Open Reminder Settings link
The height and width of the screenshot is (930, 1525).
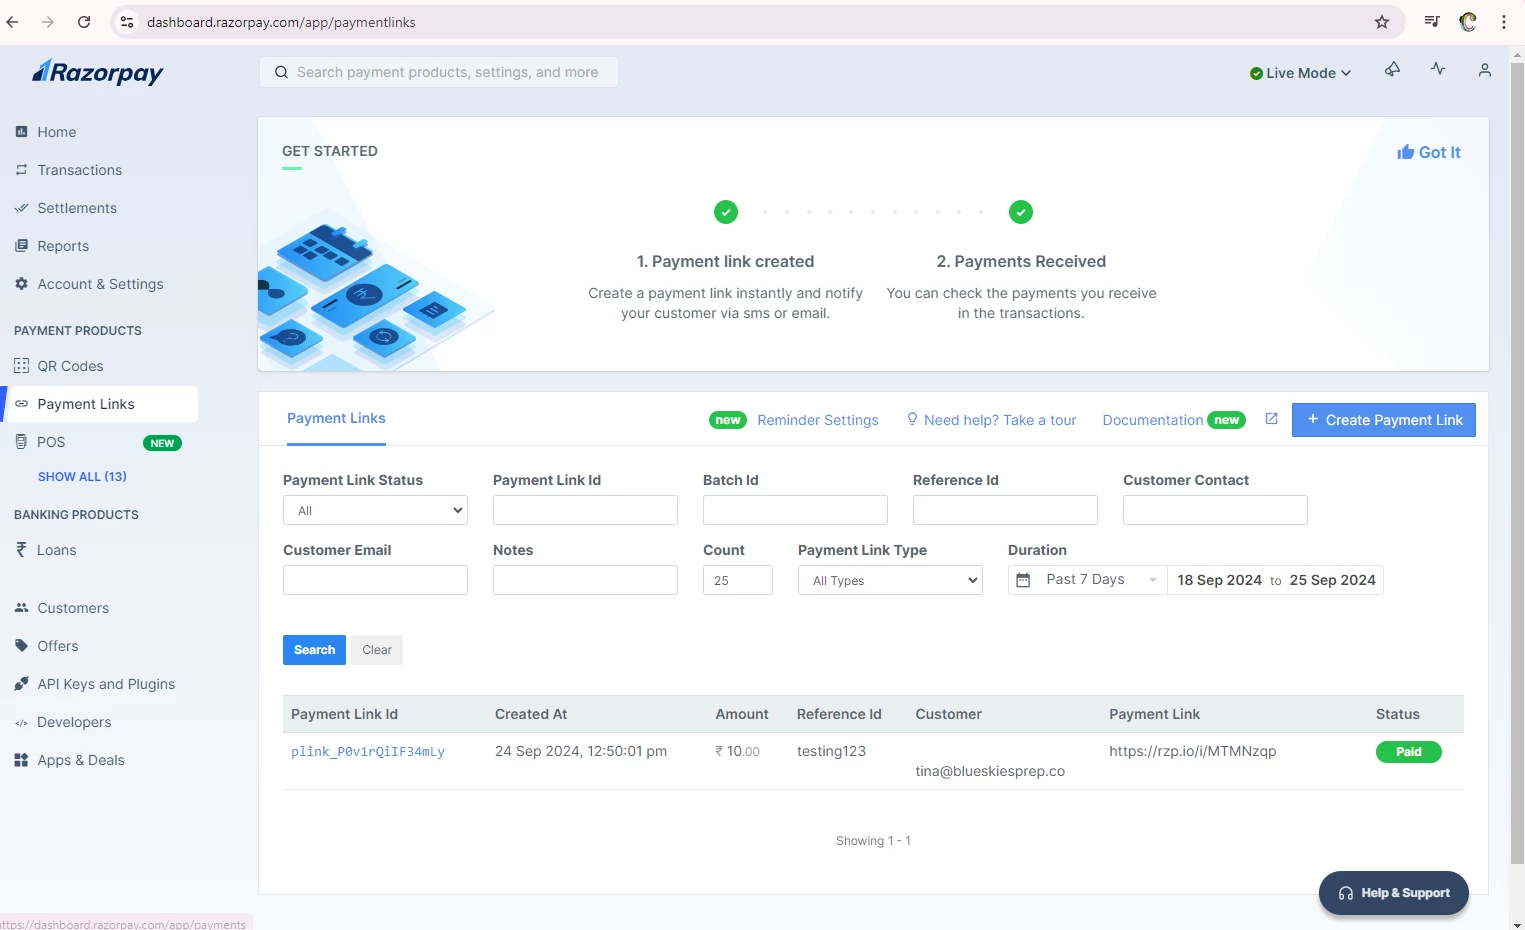pos(818,420)
